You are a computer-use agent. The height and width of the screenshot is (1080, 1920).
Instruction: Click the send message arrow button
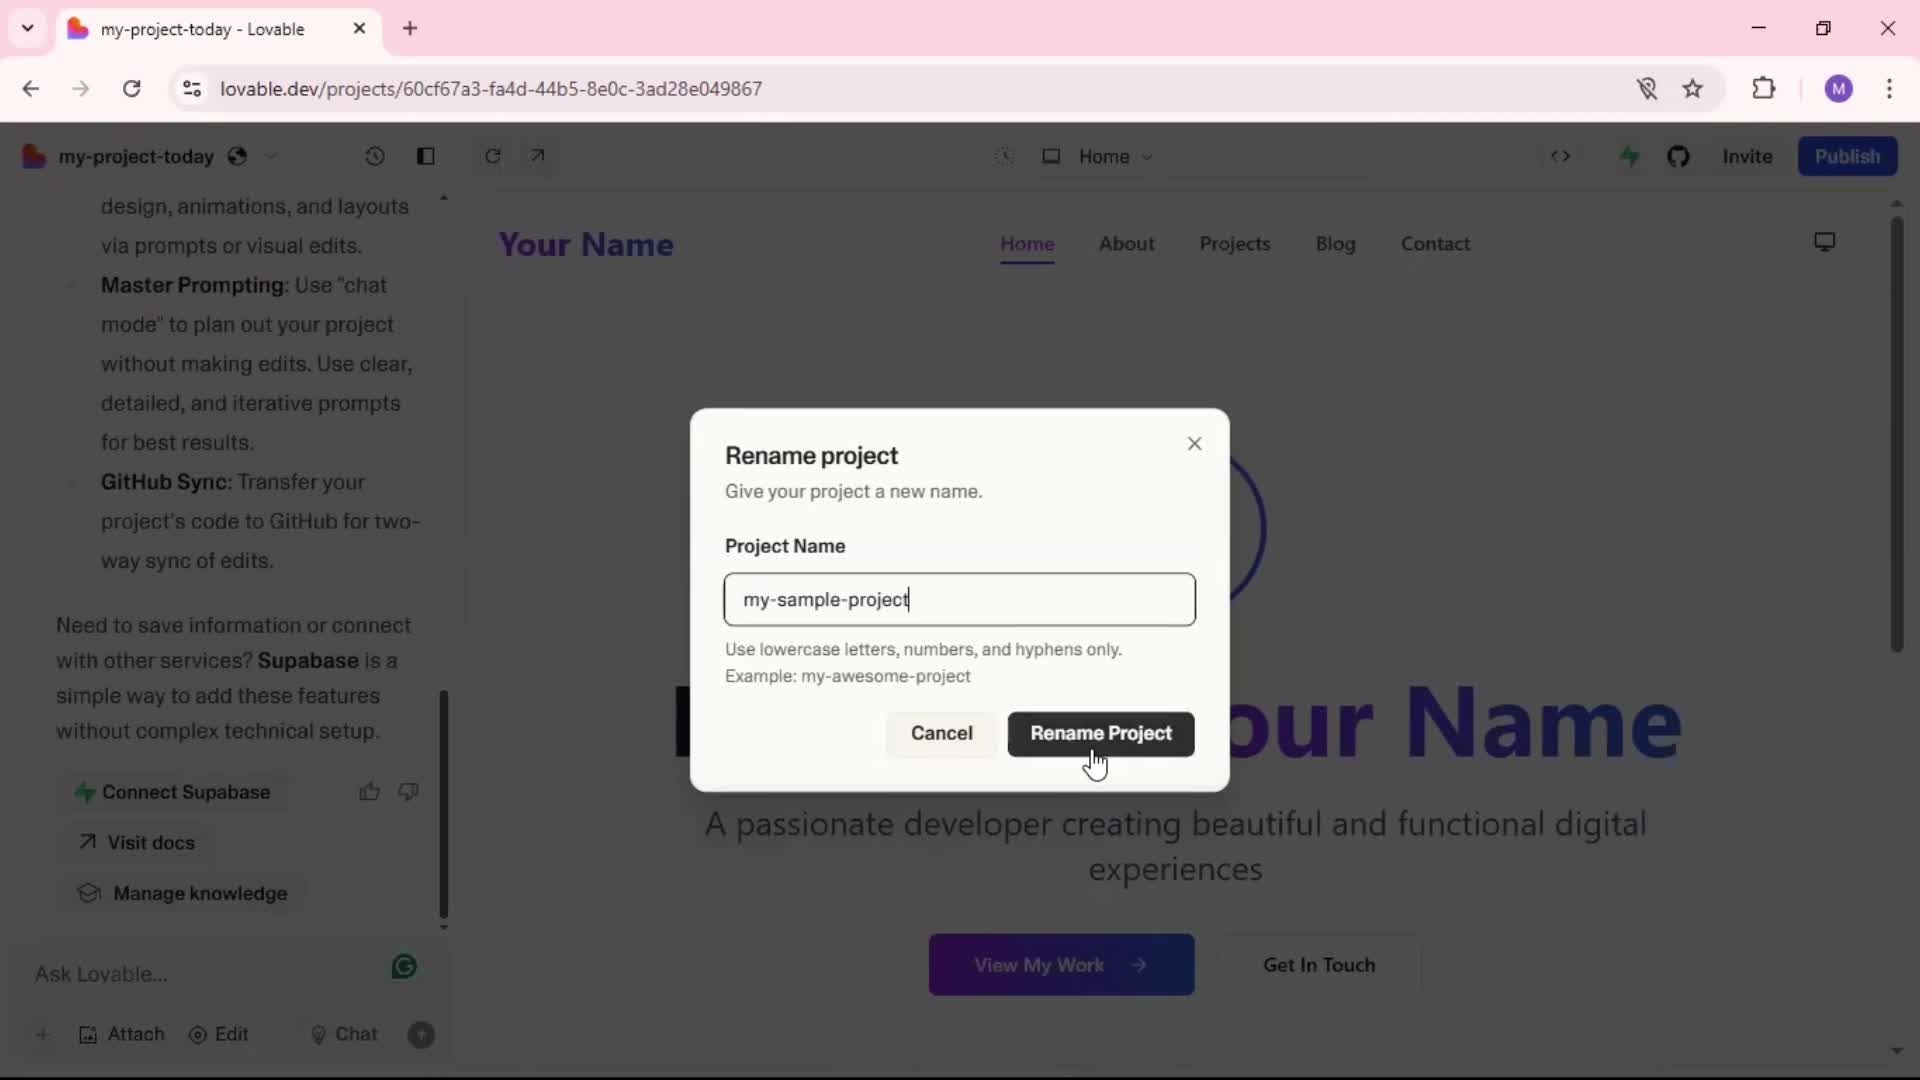pos(422,1035)
